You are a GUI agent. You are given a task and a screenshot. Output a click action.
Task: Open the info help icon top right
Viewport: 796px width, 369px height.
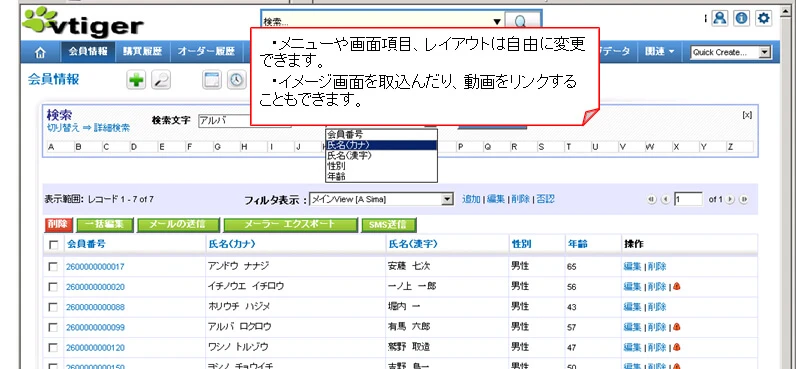[x=742, y=18]
